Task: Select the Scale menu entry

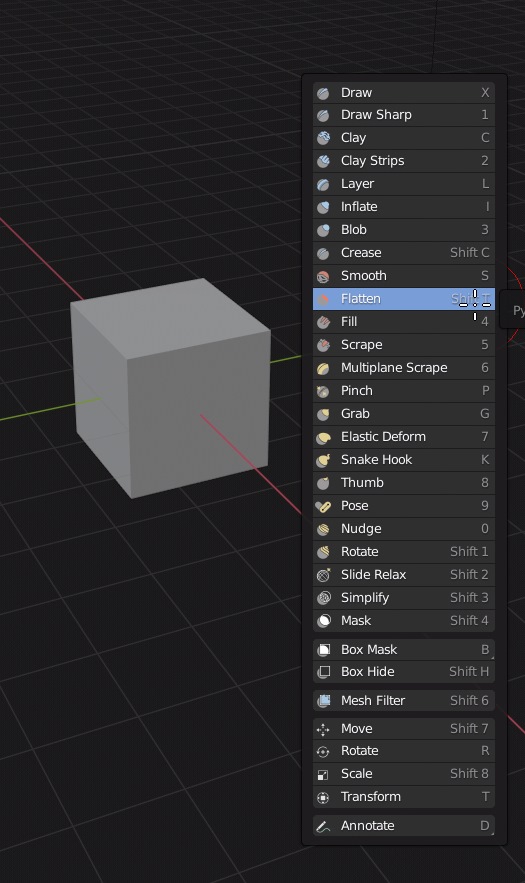Action: coord(404,774)
